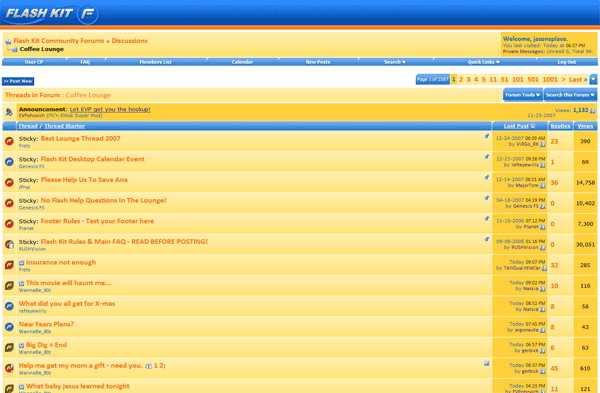Click the Big Dig = End thread status icon

pos(9,348)
